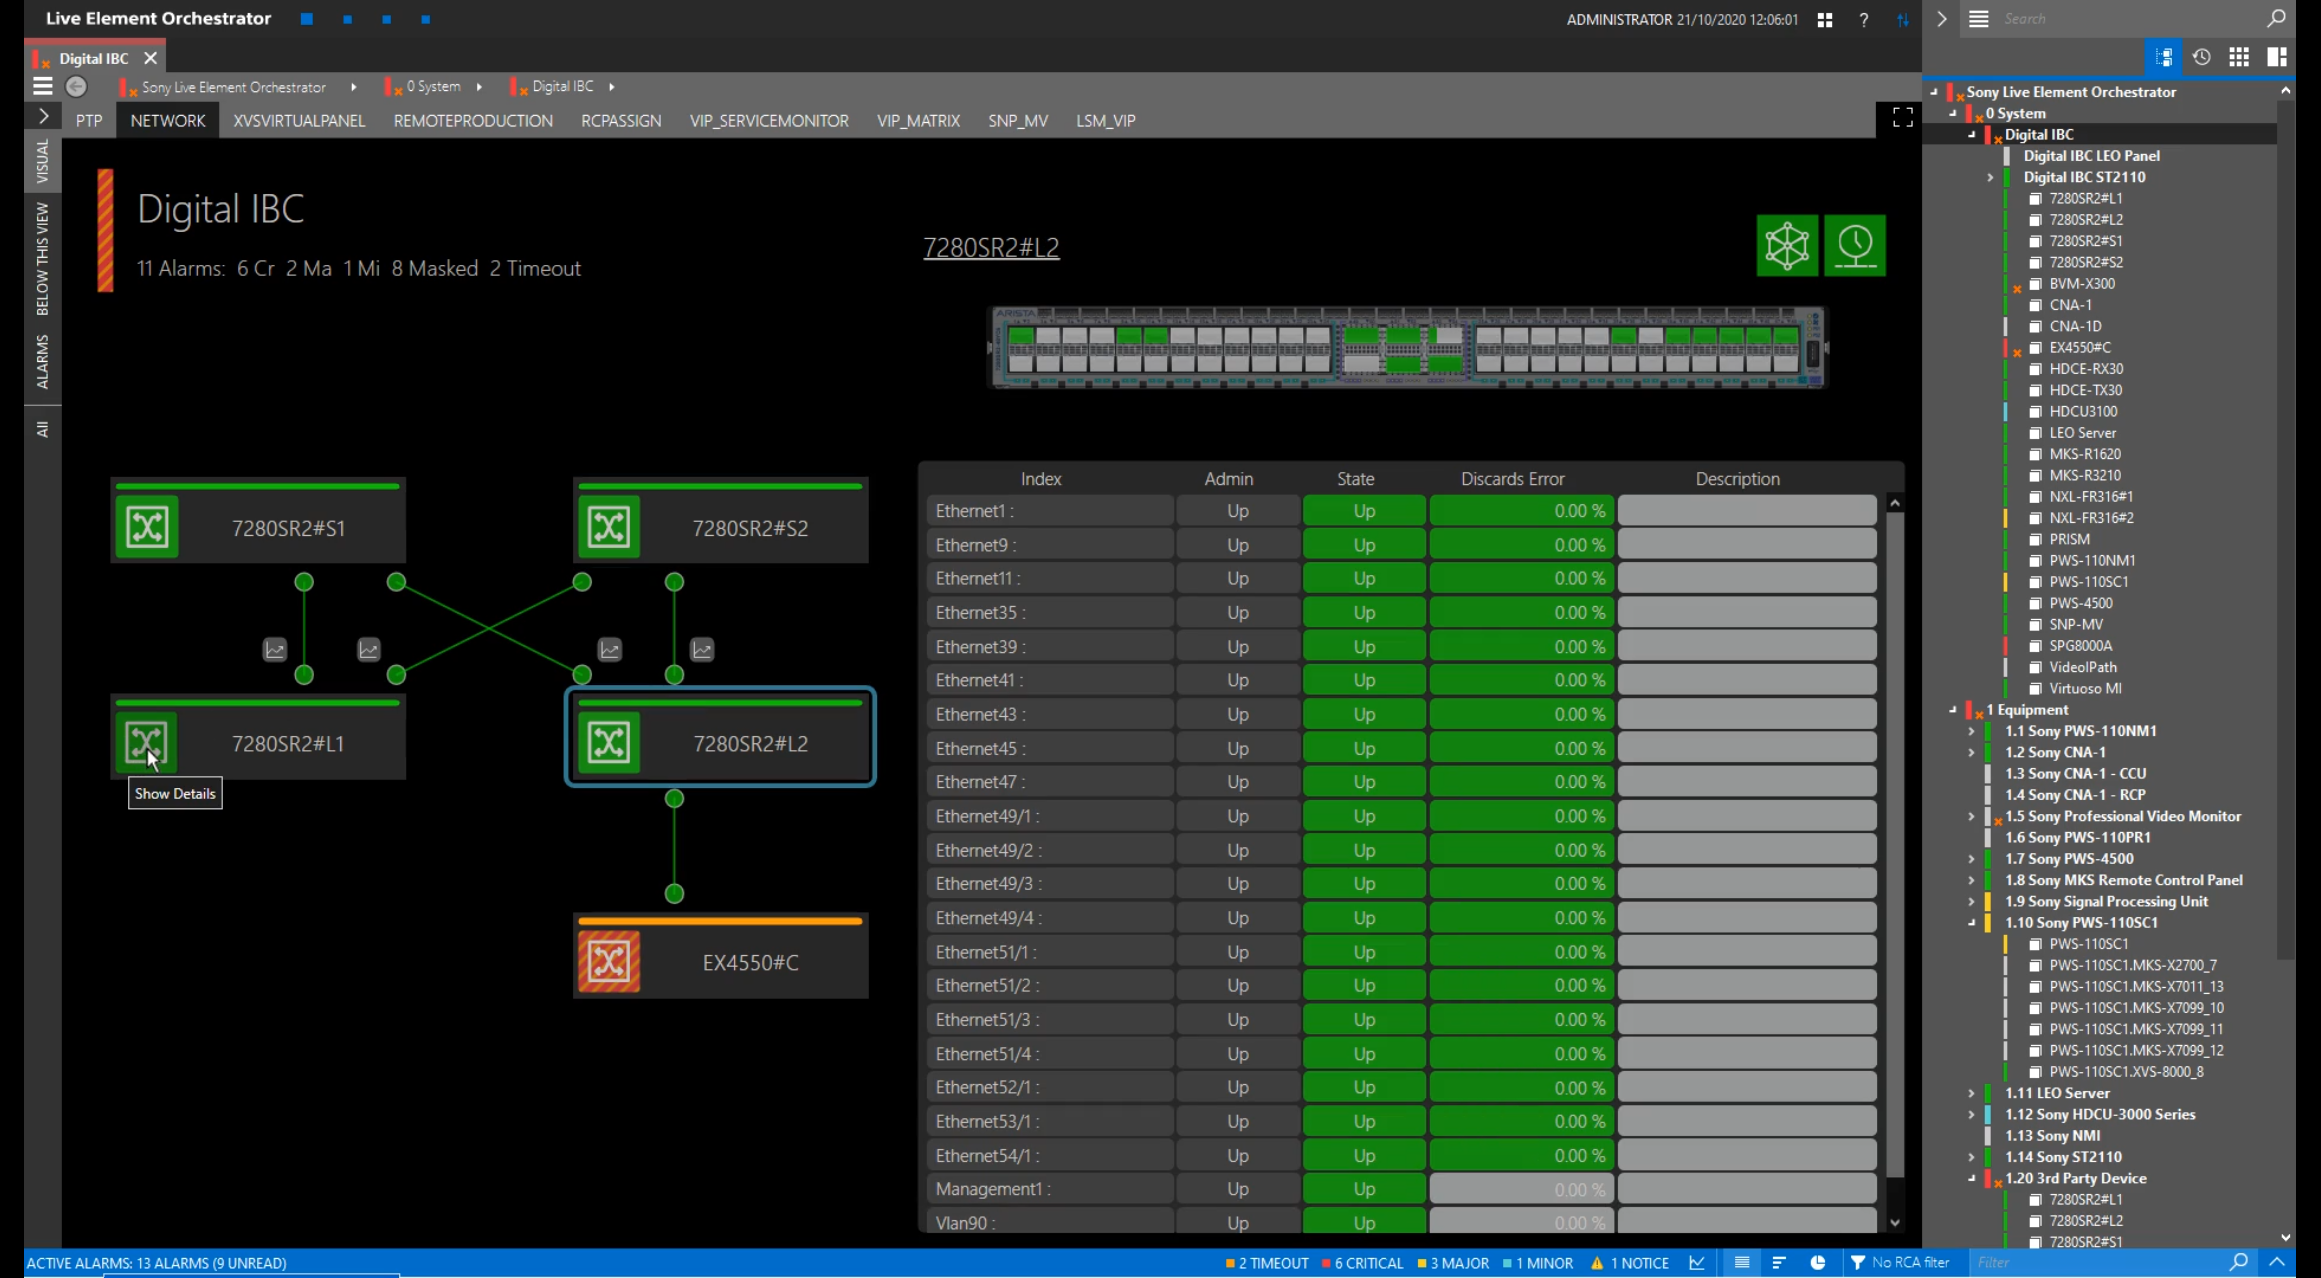Open the 7280SR2#L2 heading link

pyautogui.click(x=991, y=247)
